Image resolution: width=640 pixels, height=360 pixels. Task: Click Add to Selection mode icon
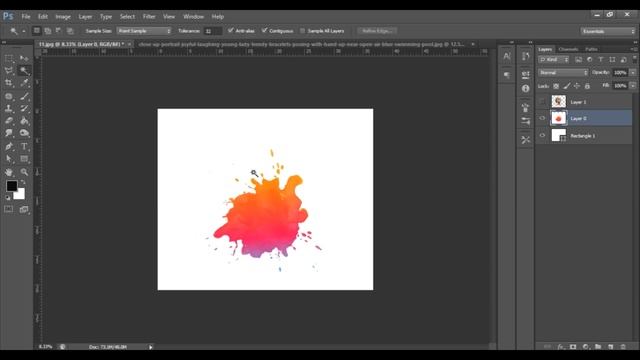coord(48,31)
